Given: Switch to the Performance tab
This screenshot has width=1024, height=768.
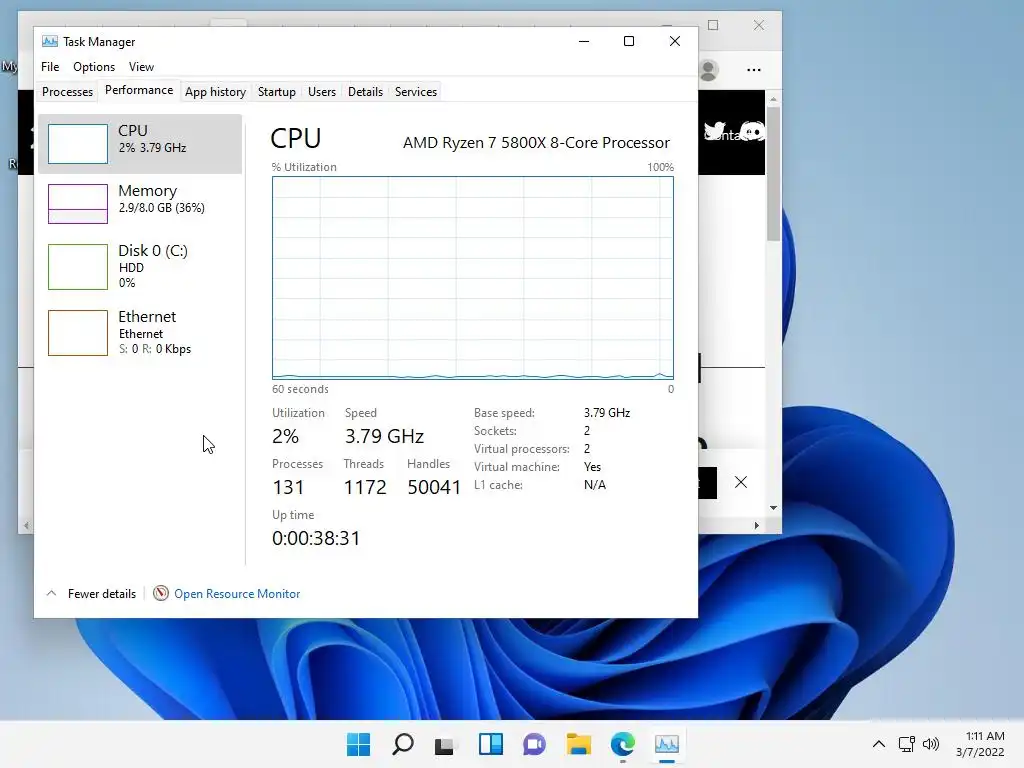Looking at the screenshot, I should [x=139, y=90].
